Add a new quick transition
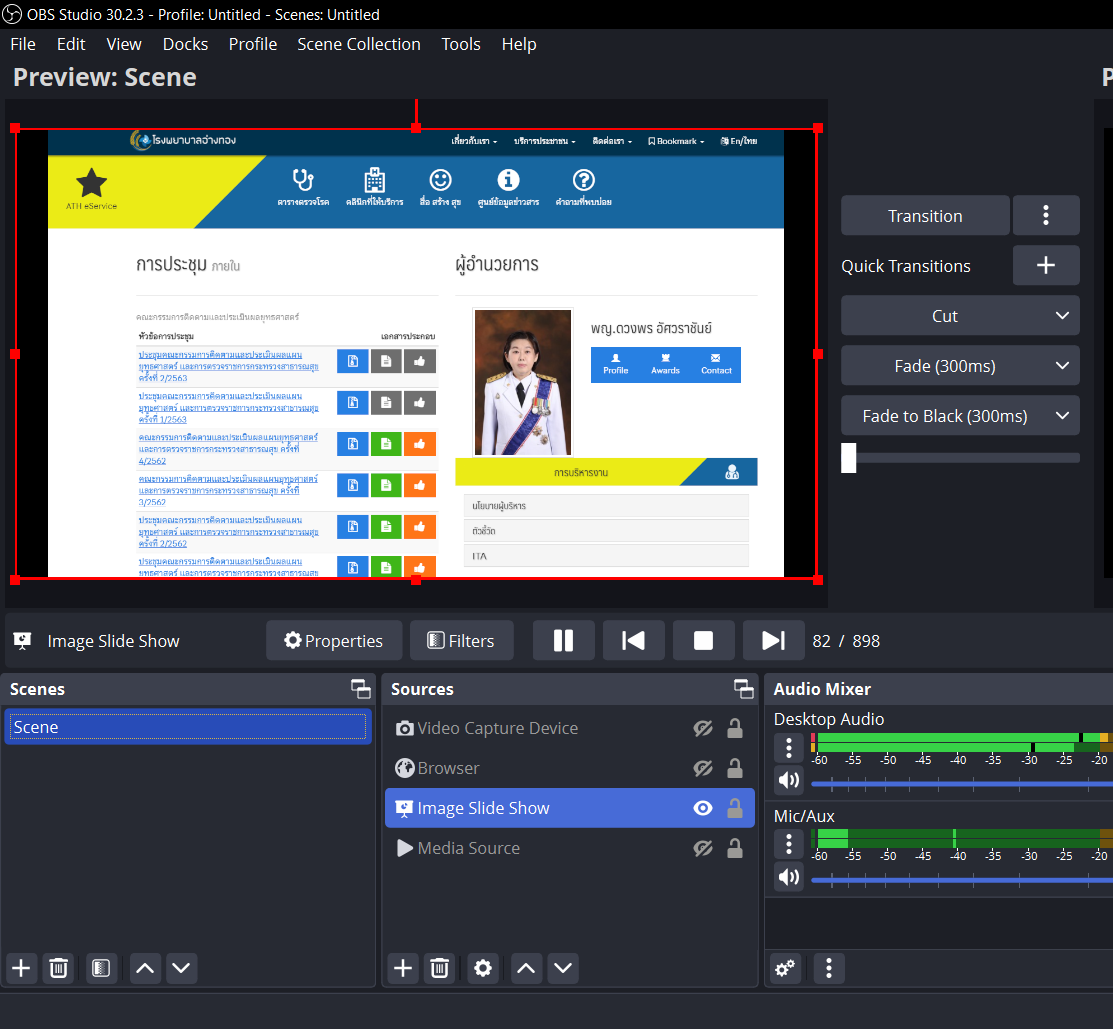Image resolution: width=1113 pixels, height=1029 pixels. click(1046, 265)
